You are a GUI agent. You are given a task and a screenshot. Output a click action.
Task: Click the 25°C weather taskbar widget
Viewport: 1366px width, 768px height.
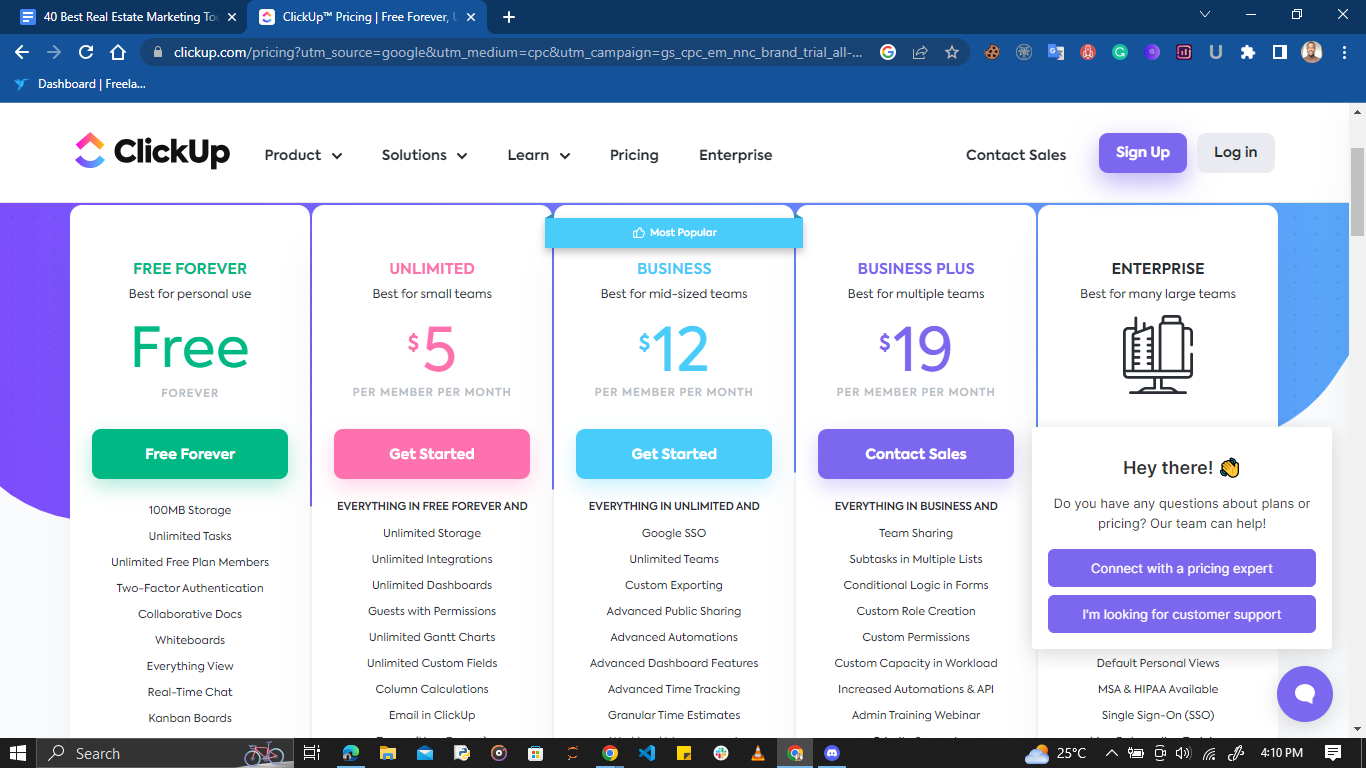click(1056, 753)
